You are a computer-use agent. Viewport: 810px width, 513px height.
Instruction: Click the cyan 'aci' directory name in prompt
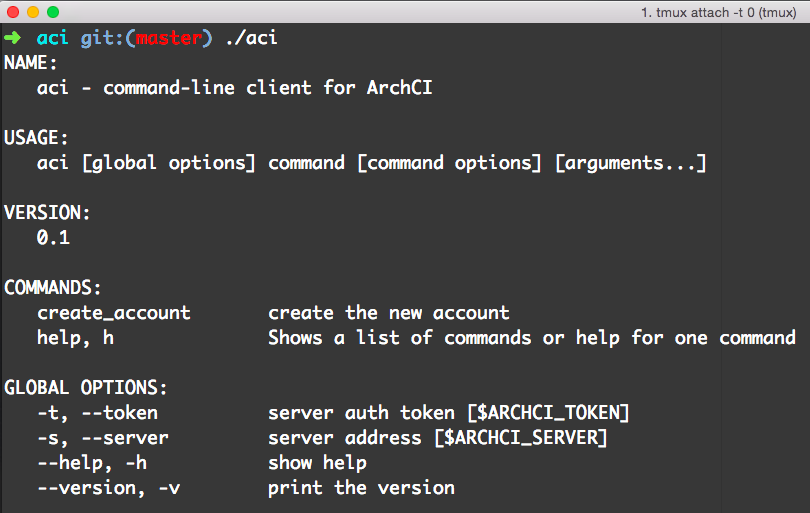pos(53,38)
